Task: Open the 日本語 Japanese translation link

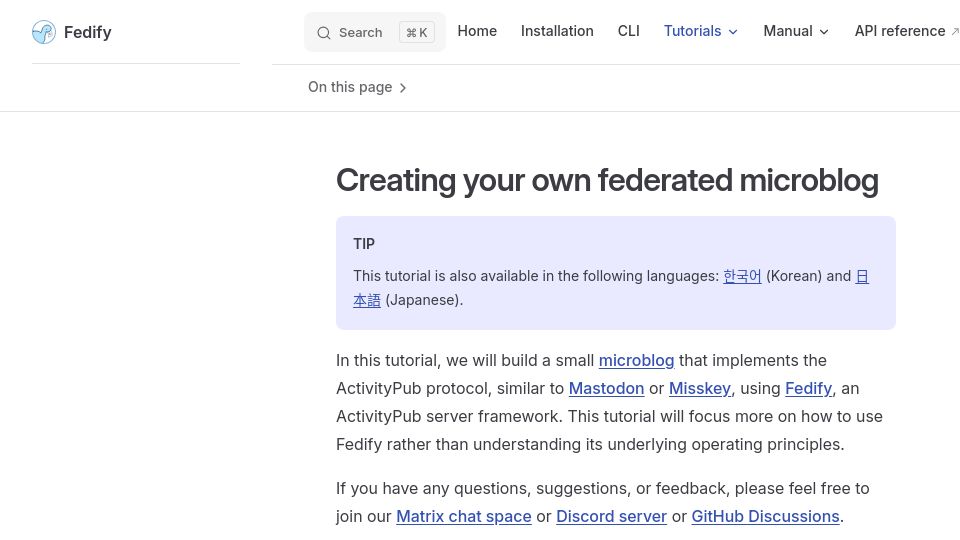Action: pos(367,301)
